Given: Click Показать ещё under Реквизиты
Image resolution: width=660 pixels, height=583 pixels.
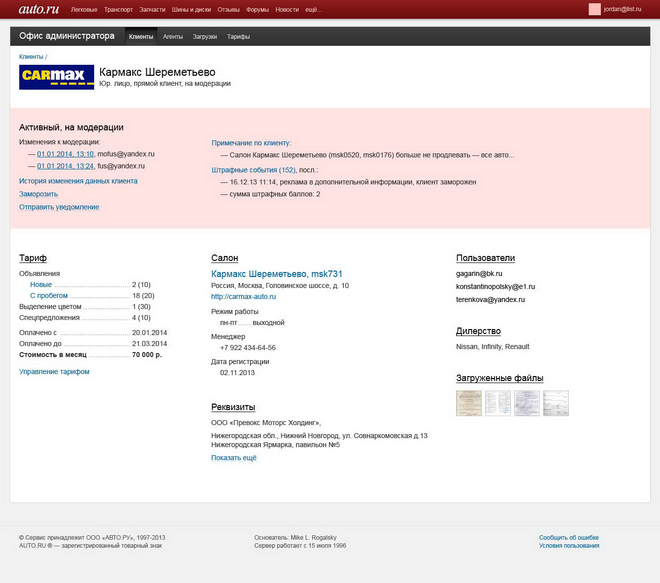Looking at the screenshot, I should click(234, 458).
